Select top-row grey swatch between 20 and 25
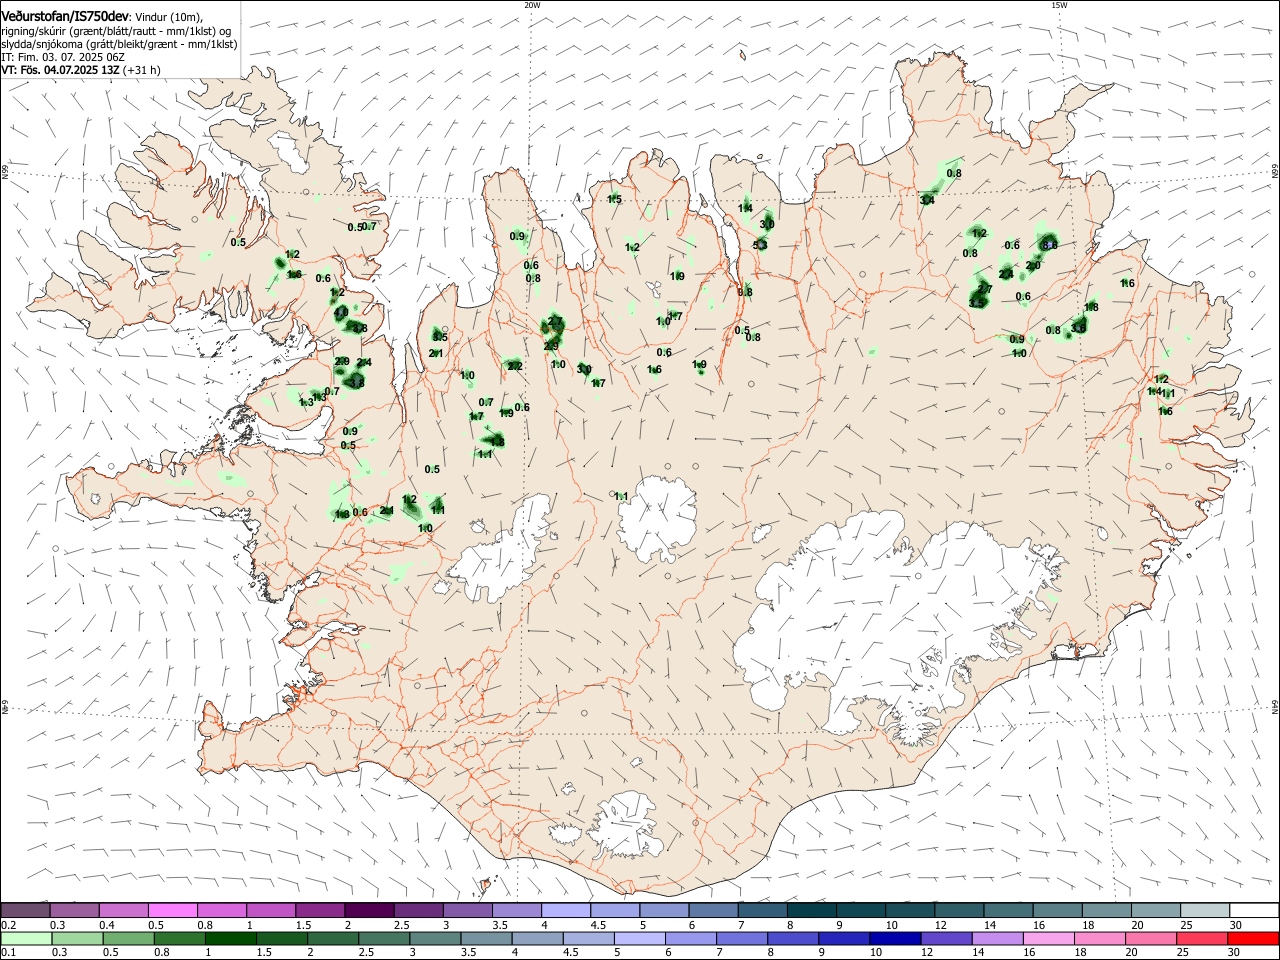 click(1156, 911)
